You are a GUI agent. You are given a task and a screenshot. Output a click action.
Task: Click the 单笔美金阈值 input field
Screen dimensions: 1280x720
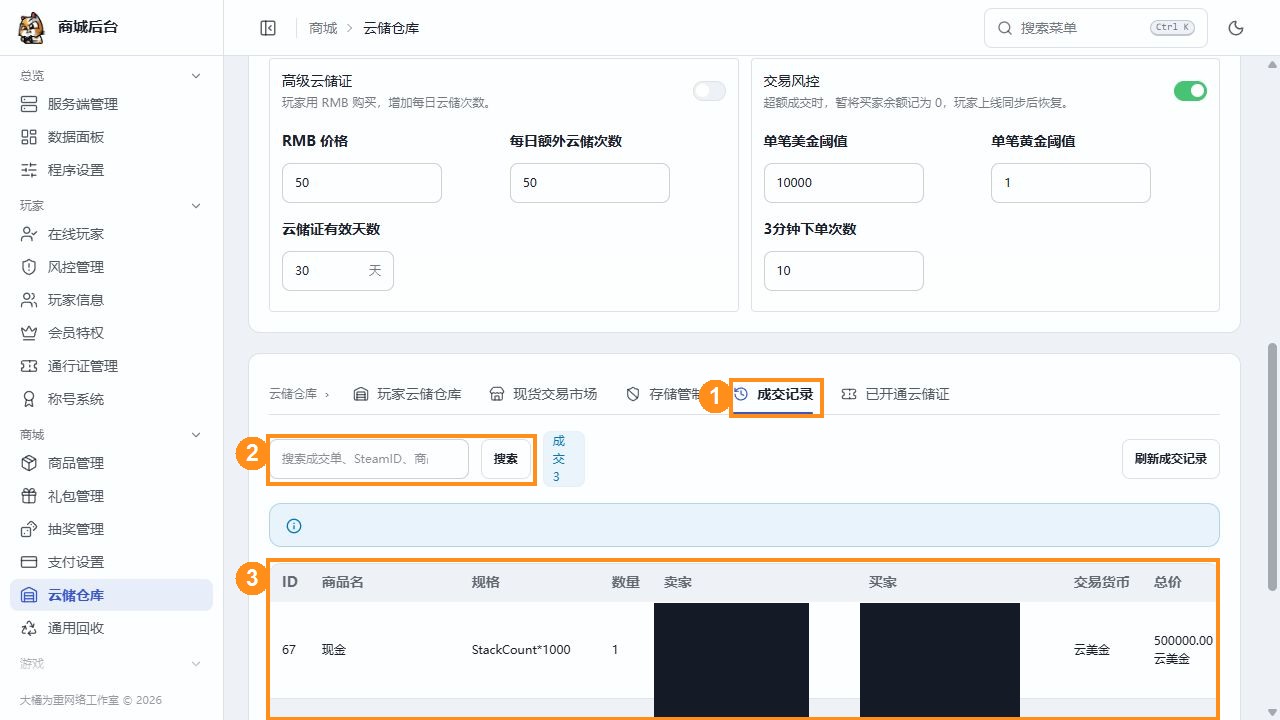point(843,183)
